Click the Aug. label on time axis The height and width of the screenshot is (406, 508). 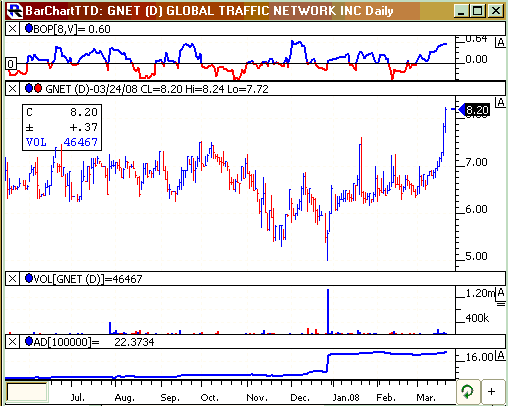click(124, 397)
